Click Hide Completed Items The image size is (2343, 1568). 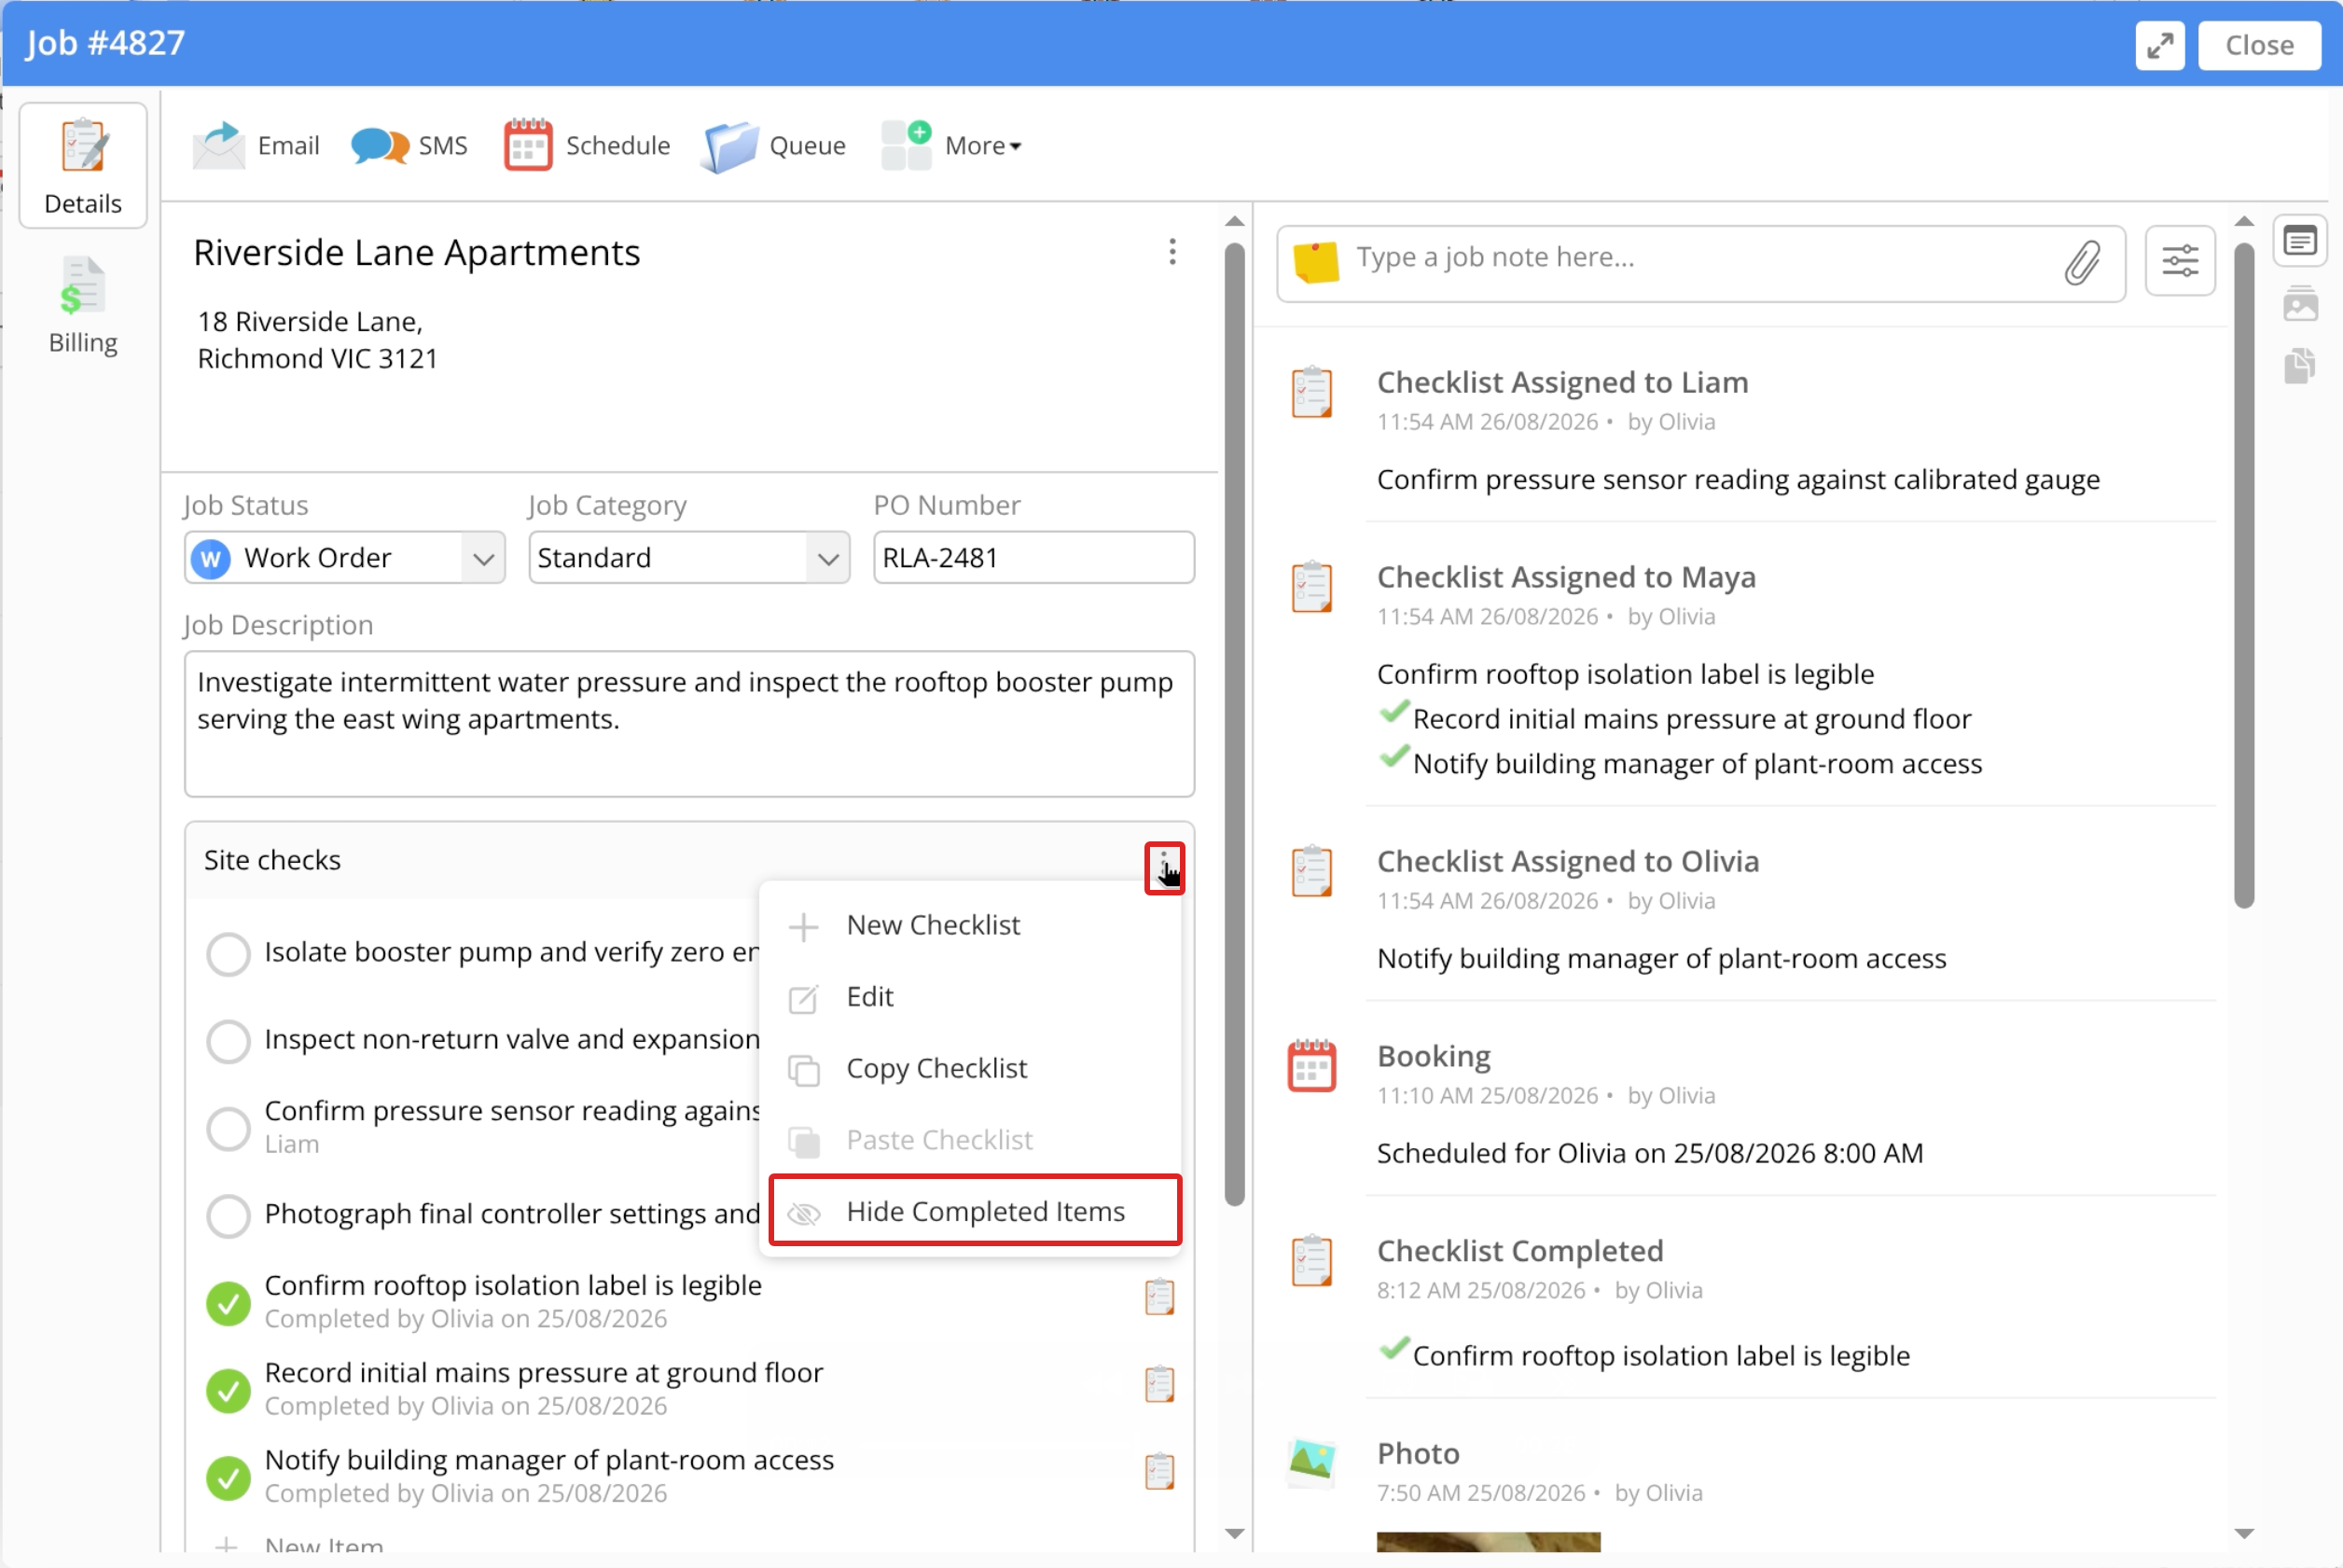[975, 1211]
